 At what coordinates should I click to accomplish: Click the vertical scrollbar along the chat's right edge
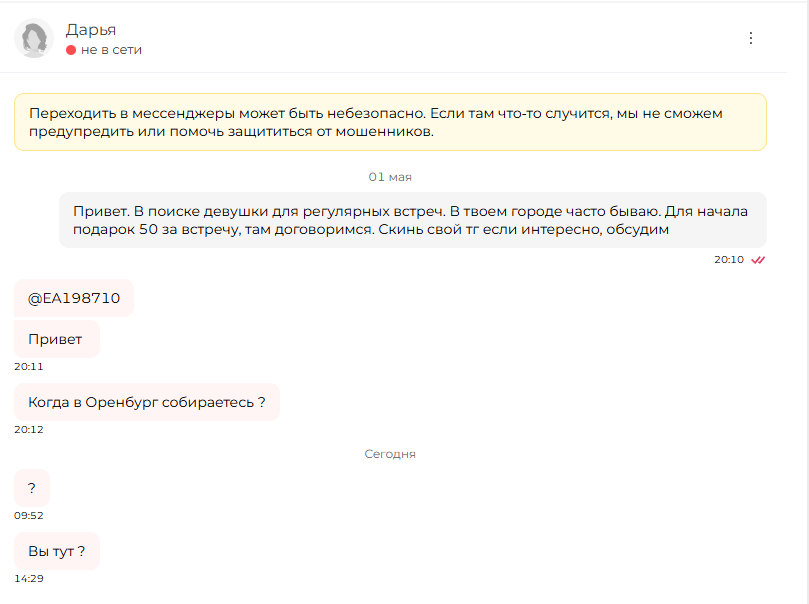pos(806,302)
